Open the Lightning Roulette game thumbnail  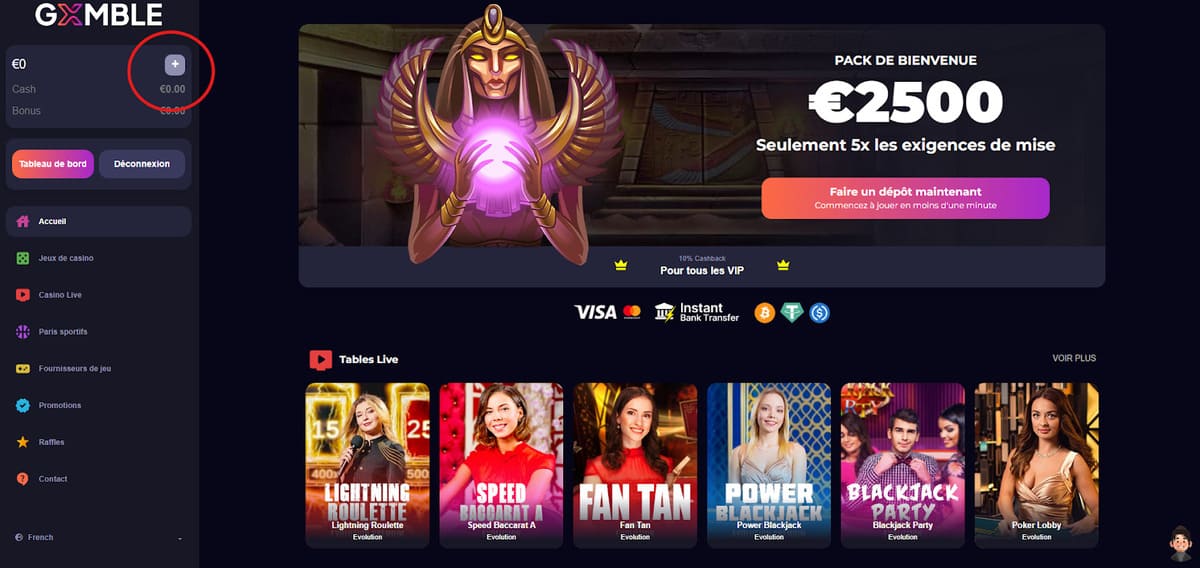tap(367, 465)
